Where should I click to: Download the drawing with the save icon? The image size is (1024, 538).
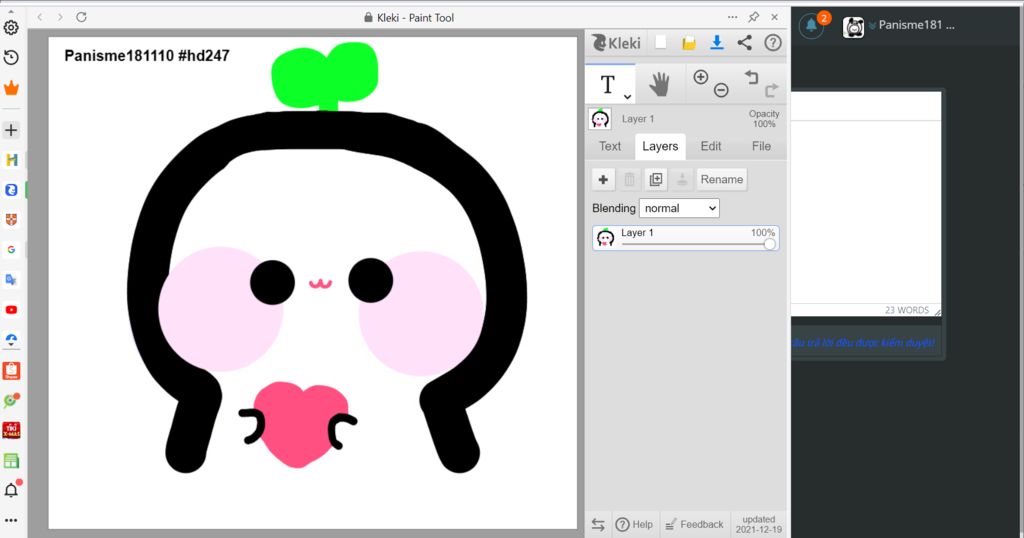[716, 42]
